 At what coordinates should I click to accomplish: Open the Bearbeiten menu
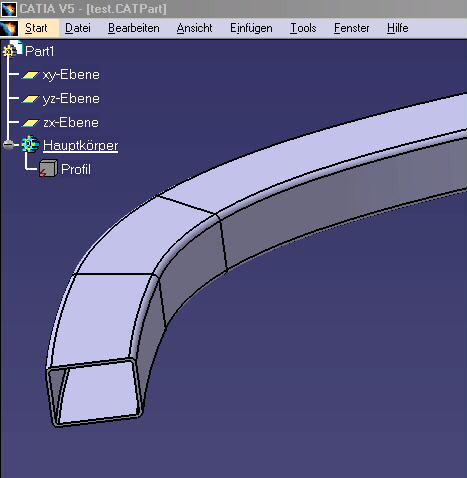pyautogui.click(x=134, y=28)
